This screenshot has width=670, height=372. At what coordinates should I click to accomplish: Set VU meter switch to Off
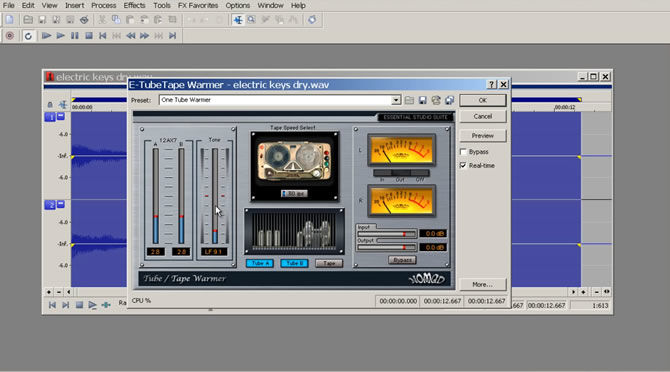point(420,173)
